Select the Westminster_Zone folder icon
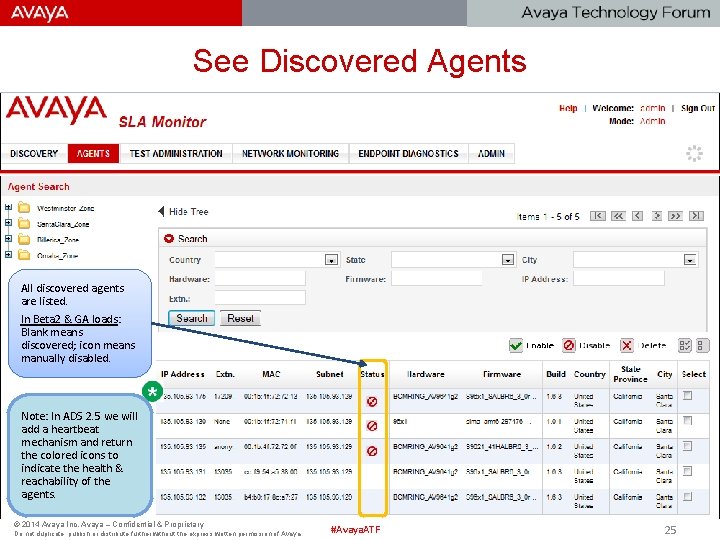 [x=24, y=208]
